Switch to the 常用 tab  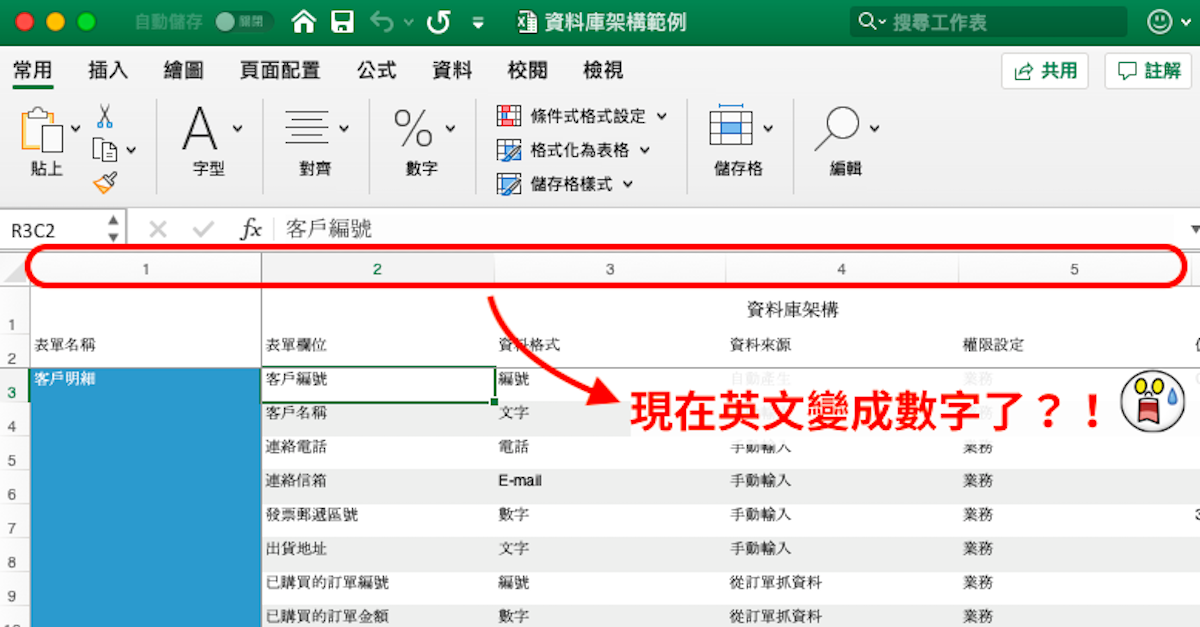[x=32, y=70]
